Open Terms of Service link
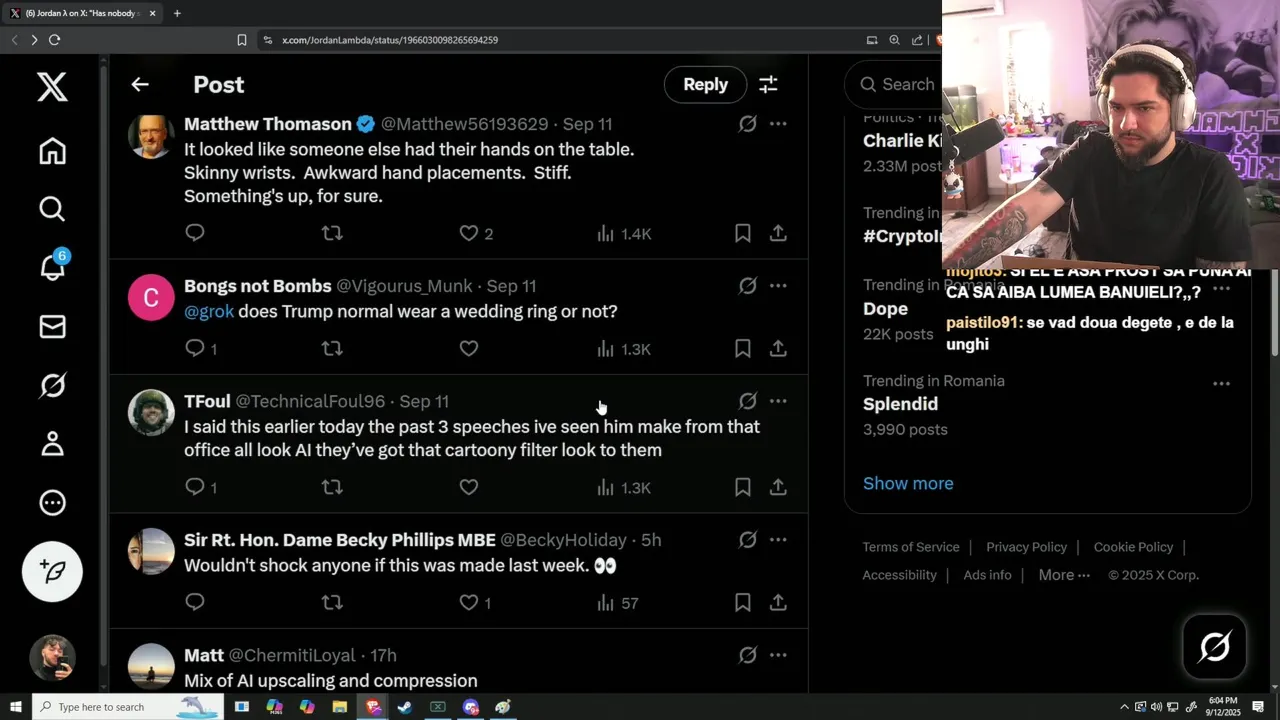Viewport: 1280px width, 720px height. [x=911, y=547]
